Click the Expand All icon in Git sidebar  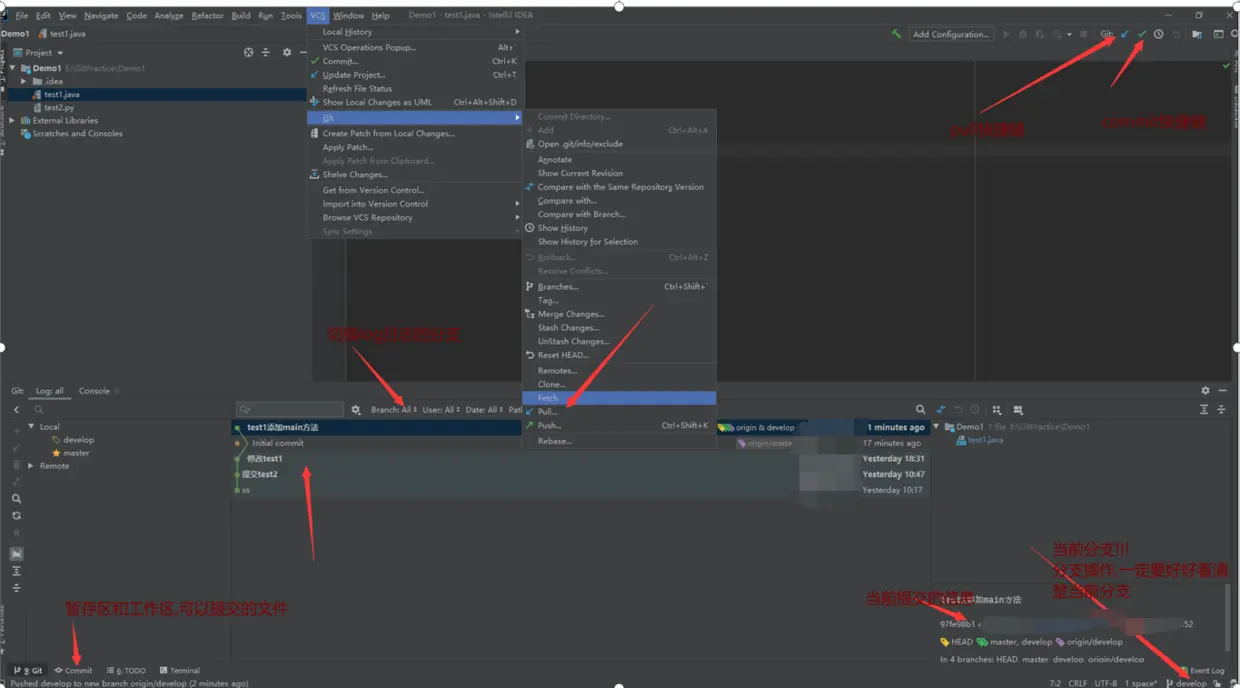coord(17,571)
